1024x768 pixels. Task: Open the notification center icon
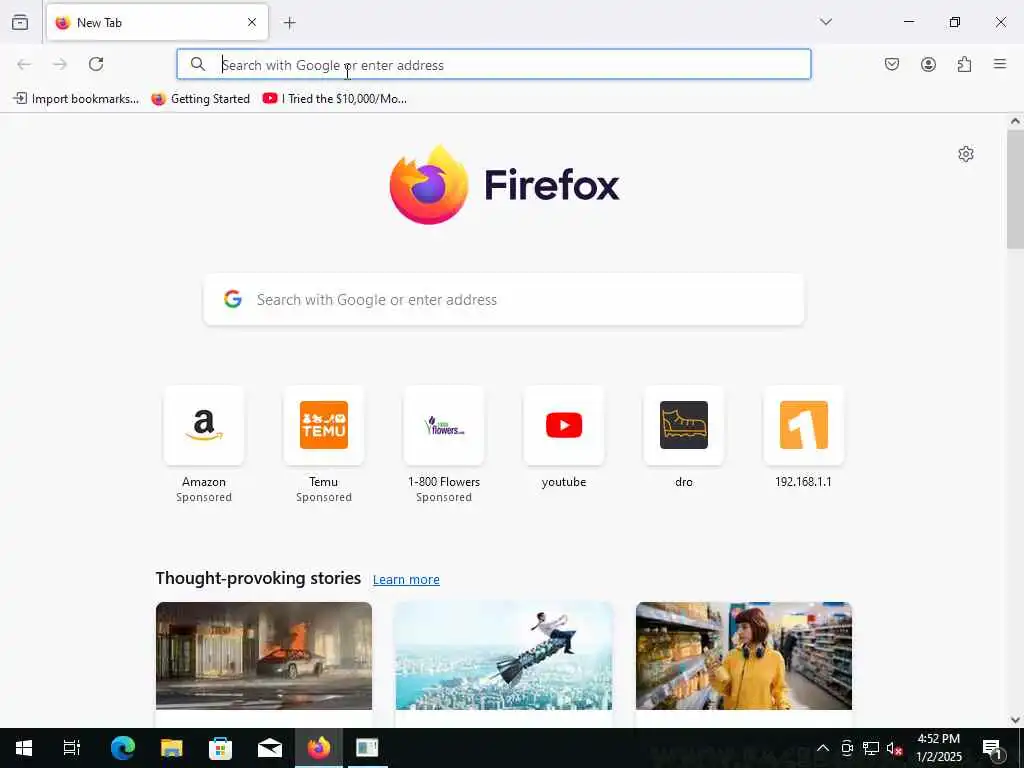point(993,748)
